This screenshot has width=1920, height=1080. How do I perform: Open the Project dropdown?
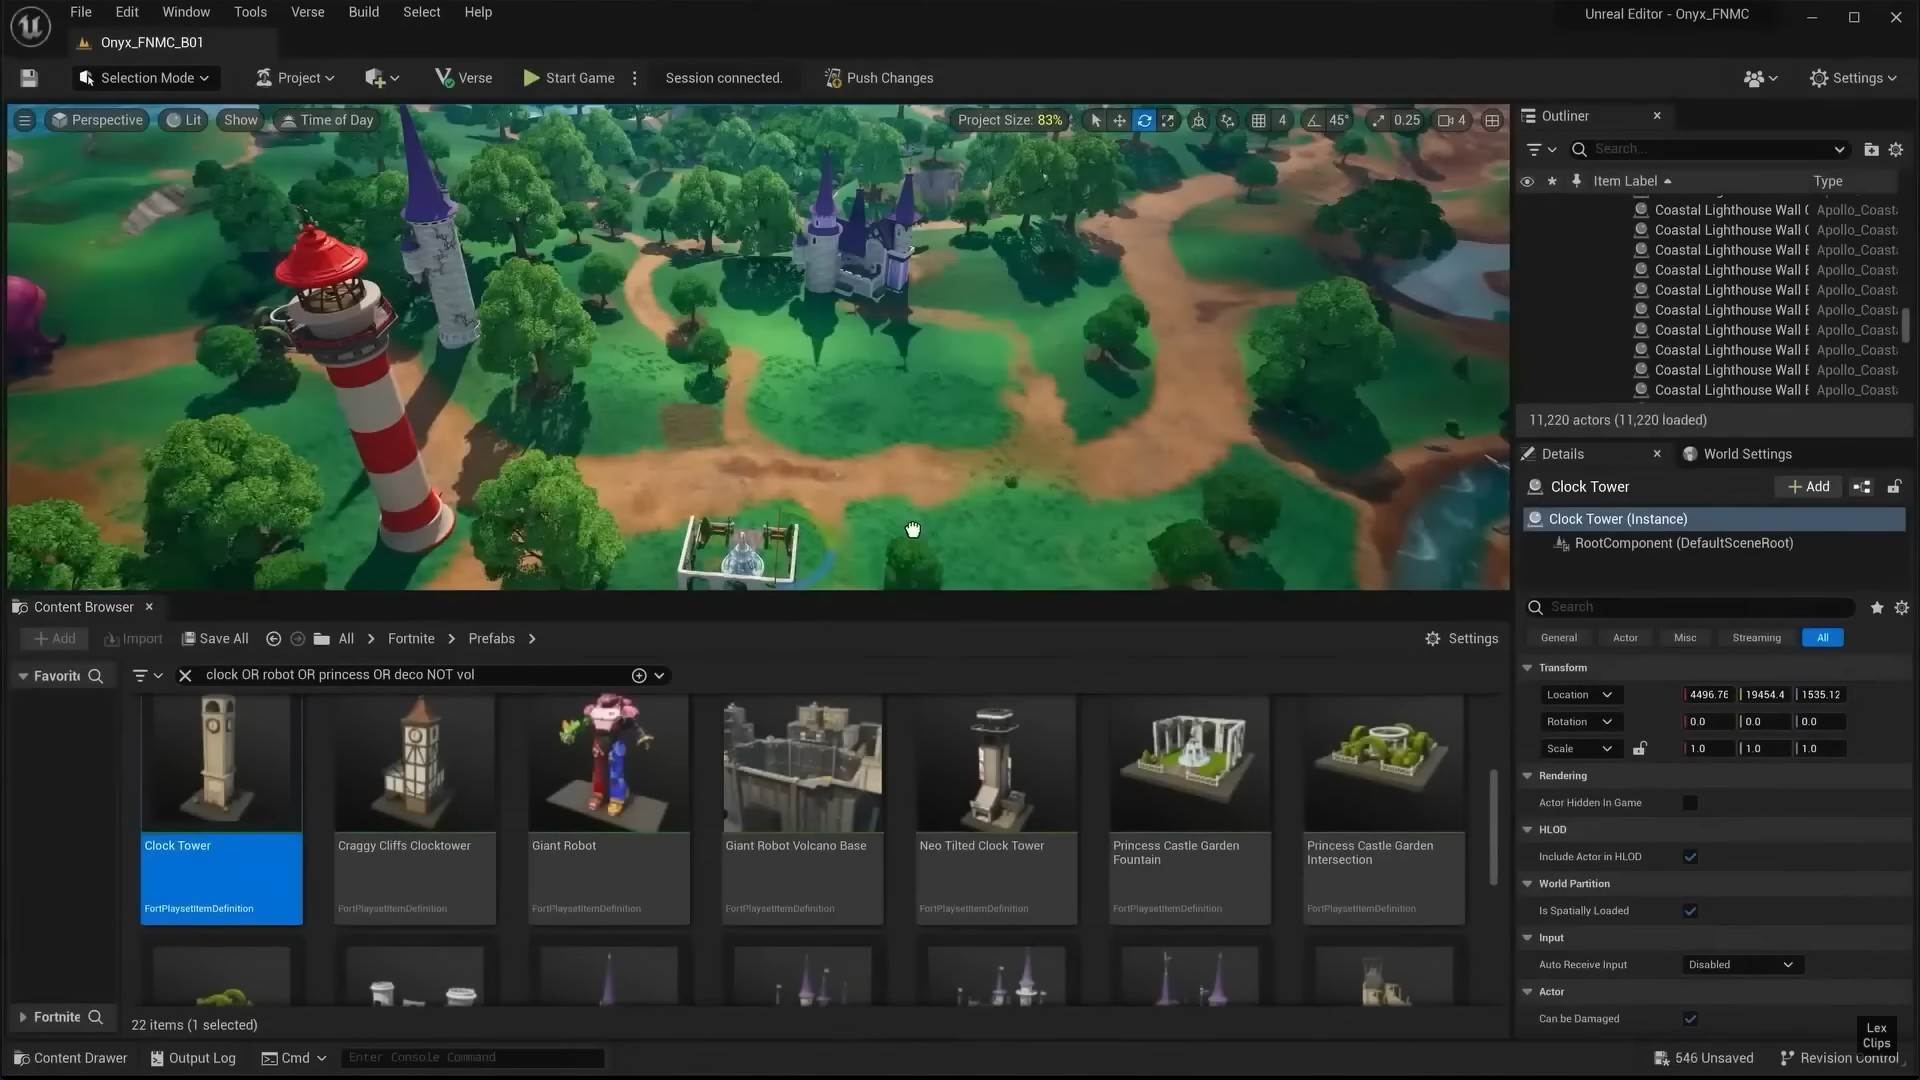tap(295, 78)
